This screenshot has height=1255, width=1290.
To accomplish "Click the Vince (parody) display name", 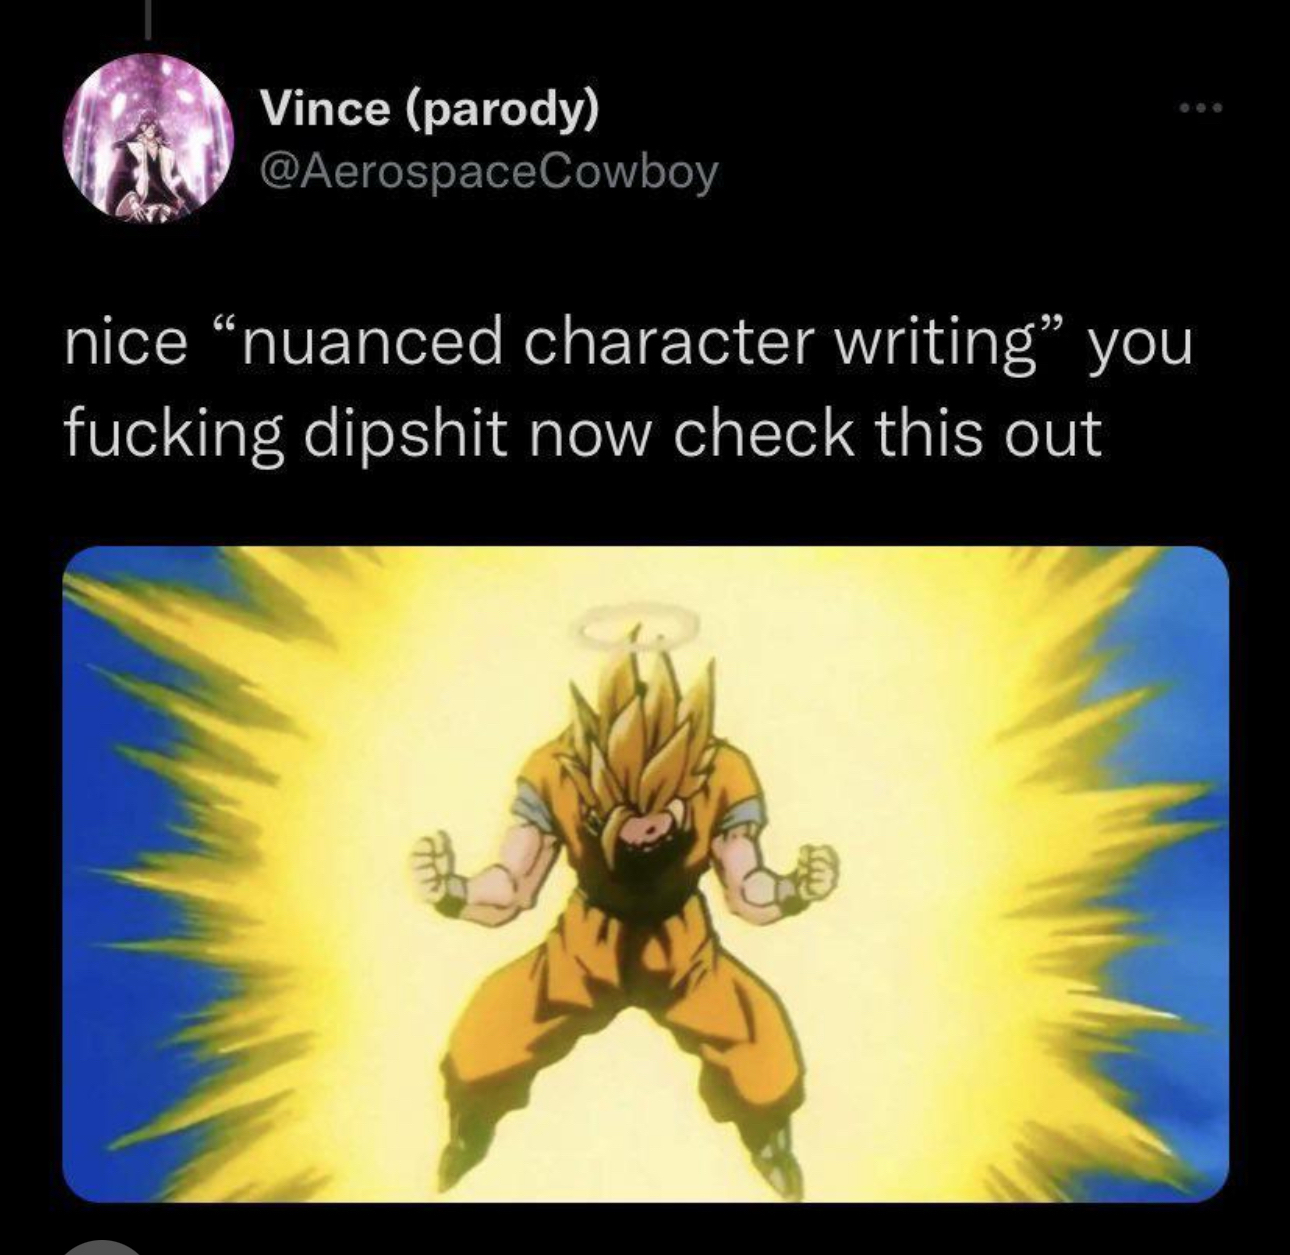I will click(x=430, y=109).
